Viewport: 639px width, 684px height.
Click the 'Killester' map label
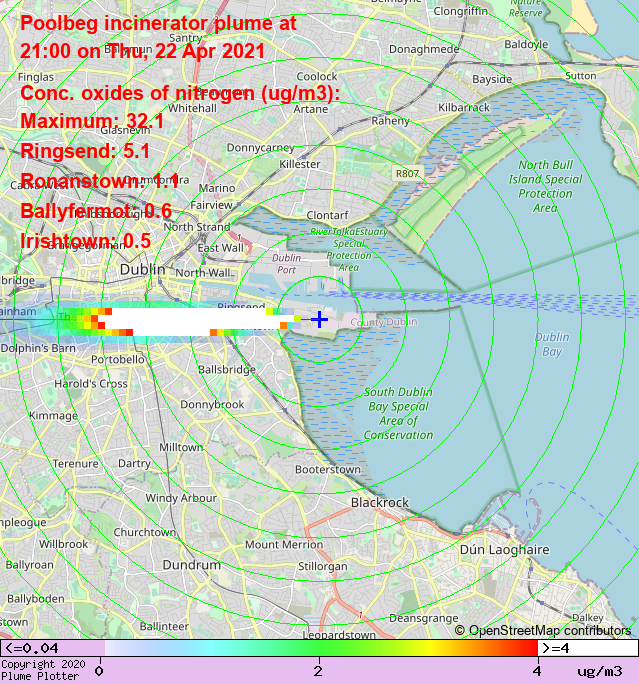coord(300,164)
